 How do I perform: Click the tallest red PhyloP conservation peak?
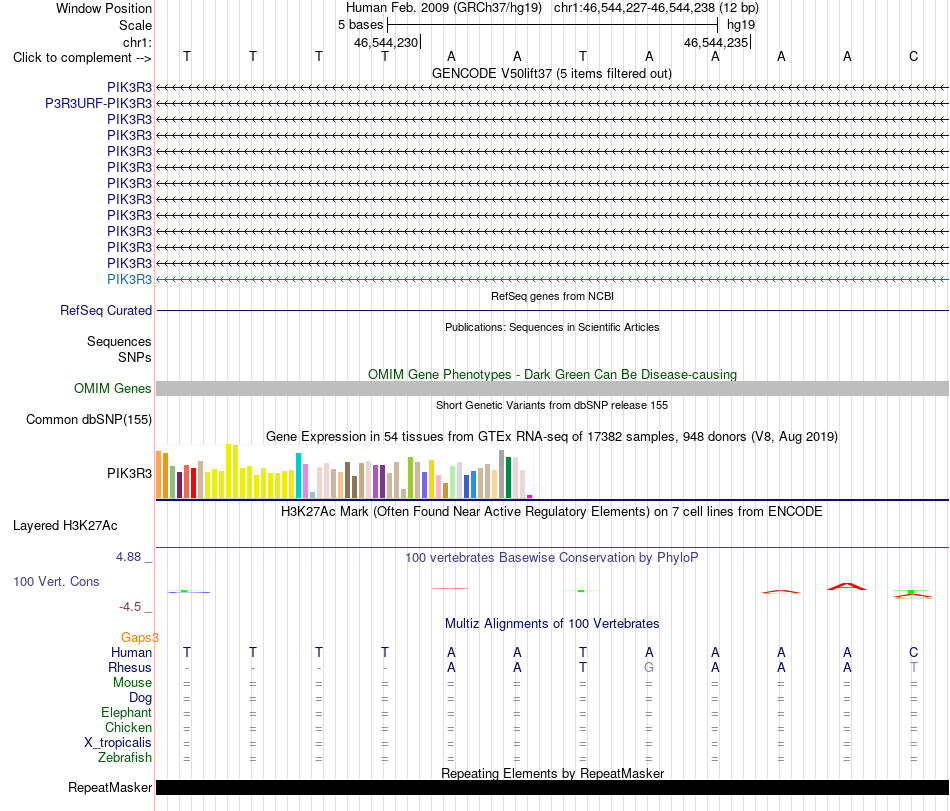click(847, 586)
